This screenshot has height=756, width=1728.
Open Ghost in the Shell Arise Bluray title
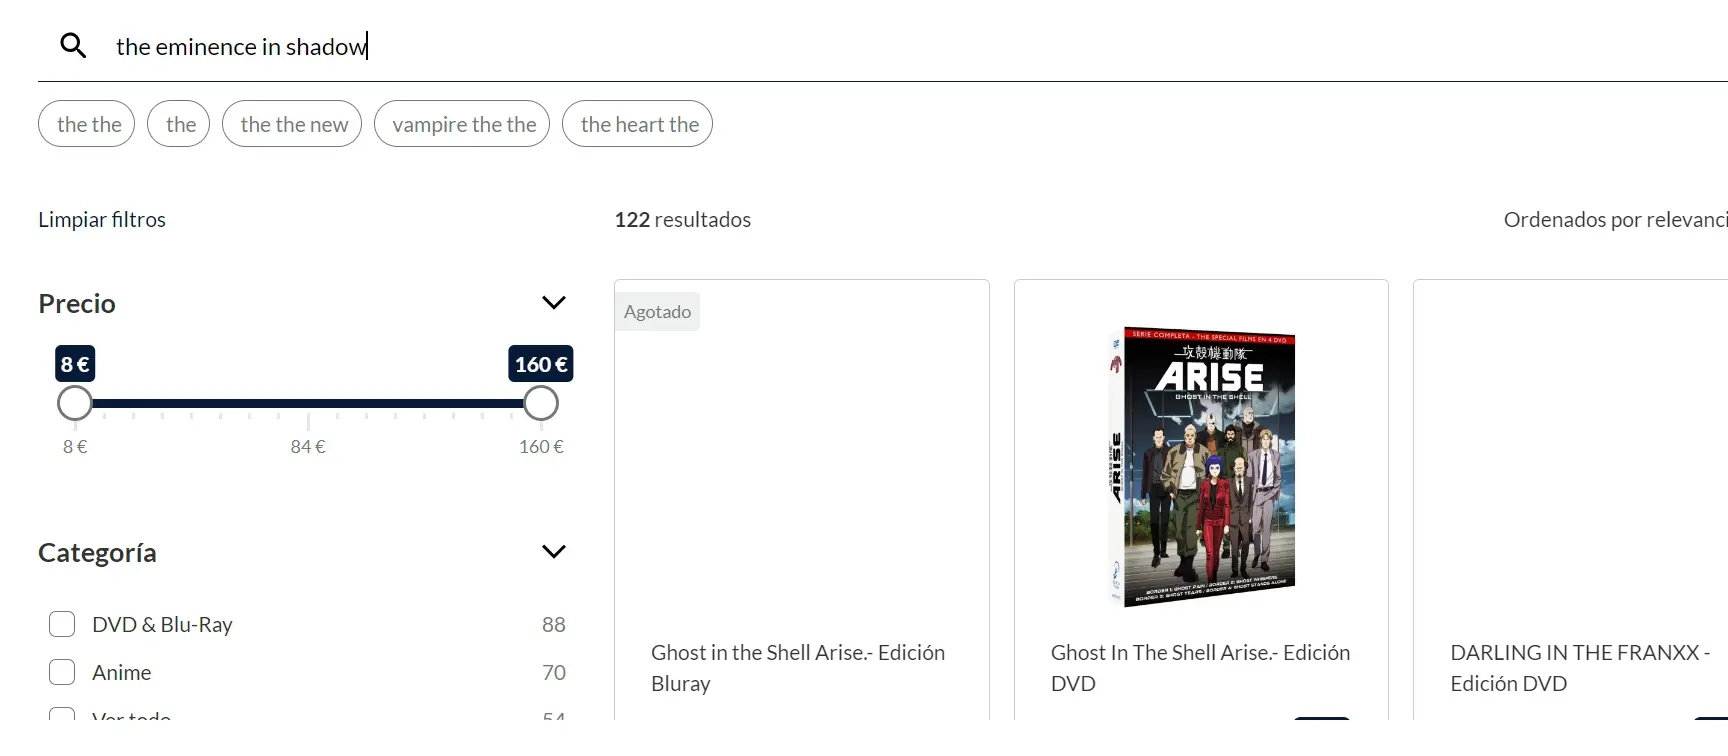(x=798, y=667)
